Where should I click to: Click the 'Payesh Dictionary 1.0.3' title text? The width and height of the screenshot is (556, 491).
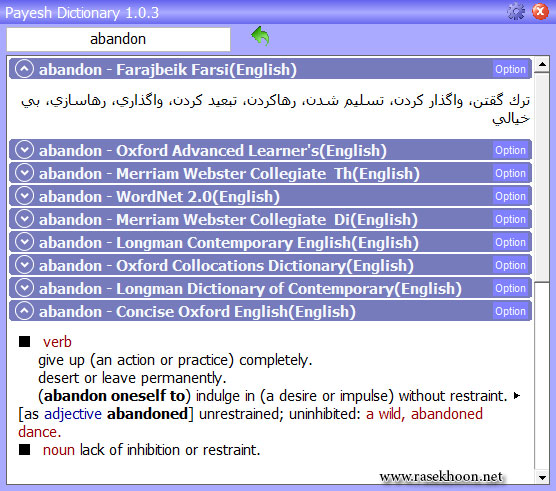tap(82, 13)
